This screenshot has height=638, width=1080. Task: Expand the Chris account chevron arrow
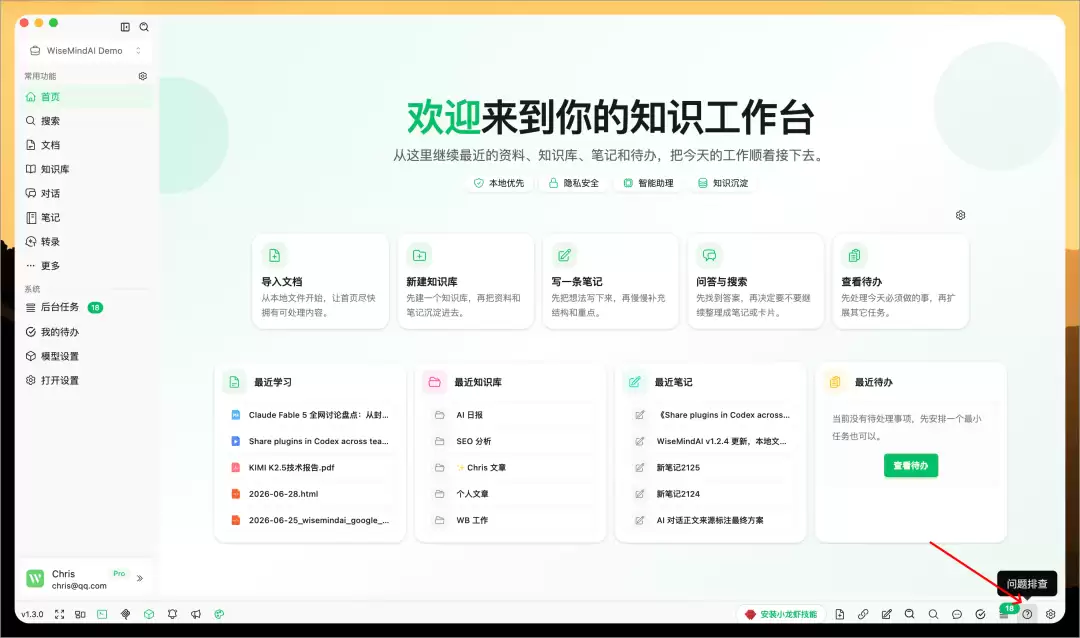coord(140,578)
